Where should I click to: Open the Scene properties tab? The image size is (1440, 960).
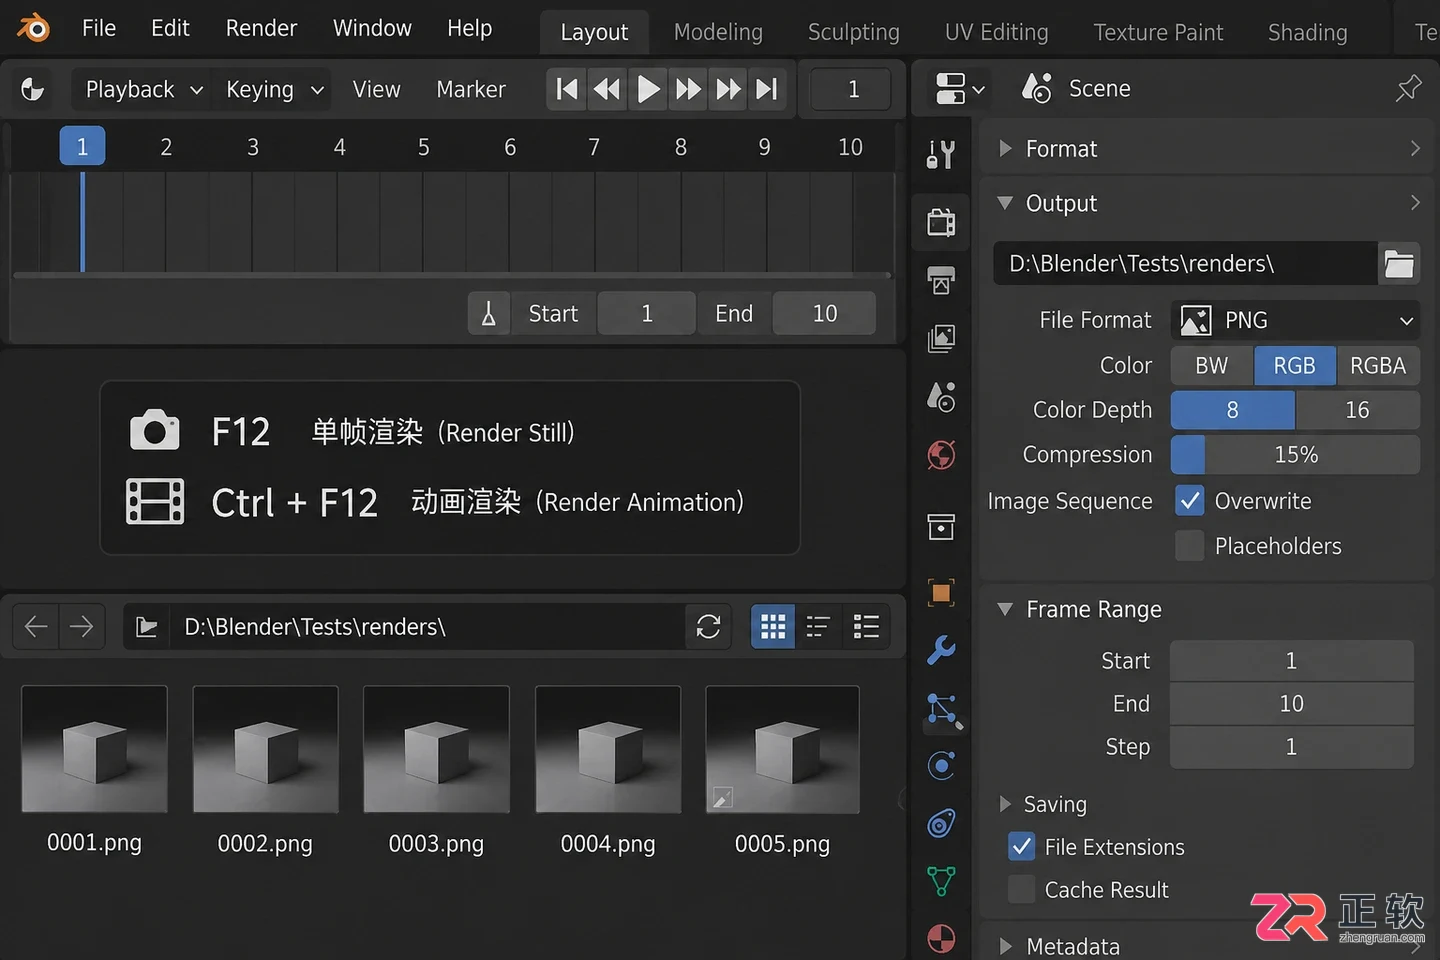pyautogui.click(x=941, y=397)
